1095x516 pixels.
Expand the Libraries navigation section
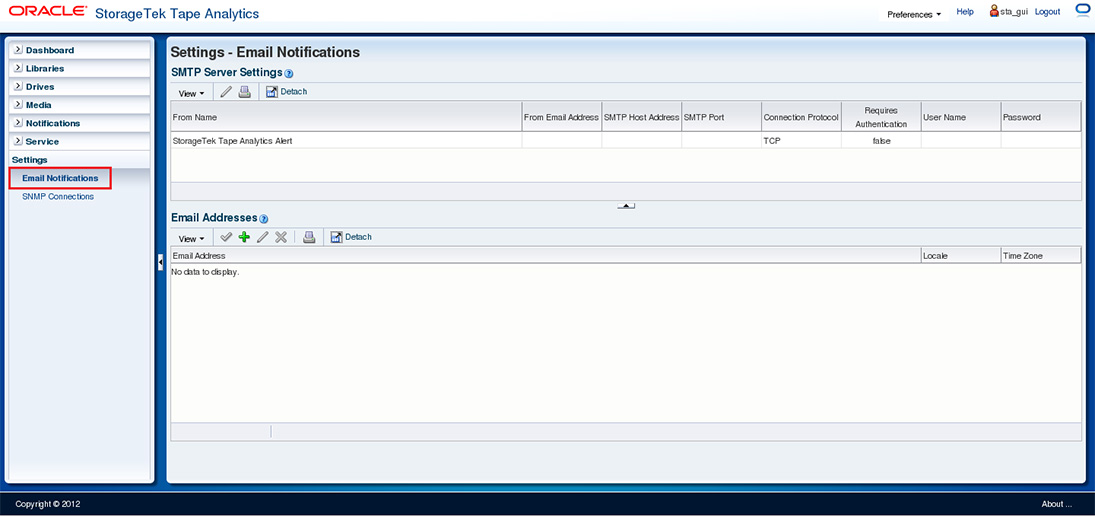(18, 68)
